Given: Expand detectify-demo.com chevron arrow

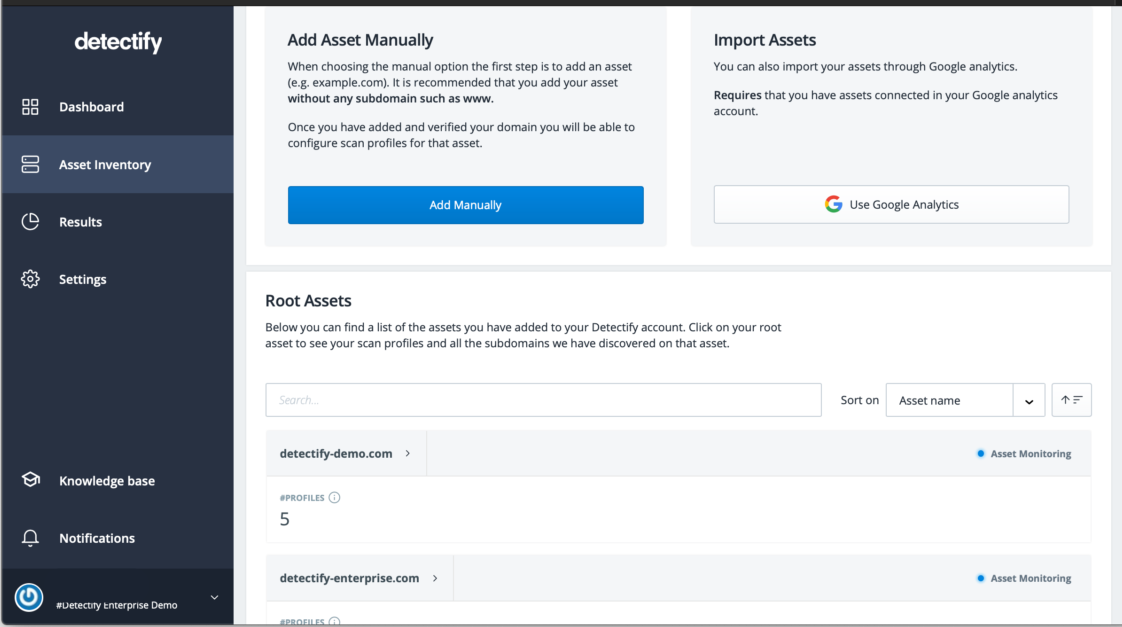Looking at the screenshot, I should (x=408, y=453).
